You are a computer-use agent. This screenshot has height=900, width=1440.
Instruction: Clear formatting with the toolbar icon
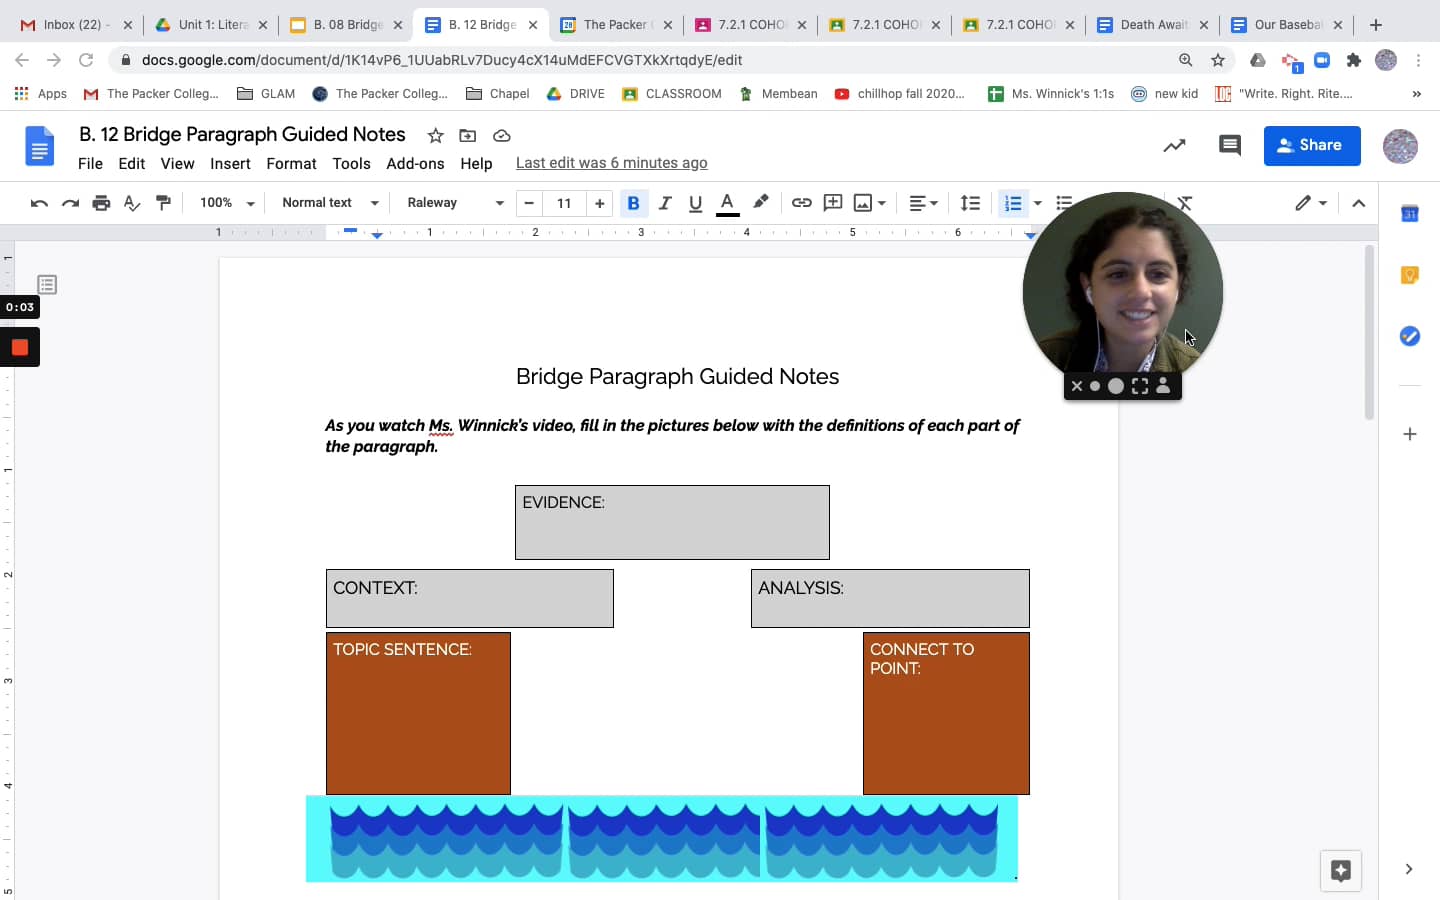[1185, 203]
